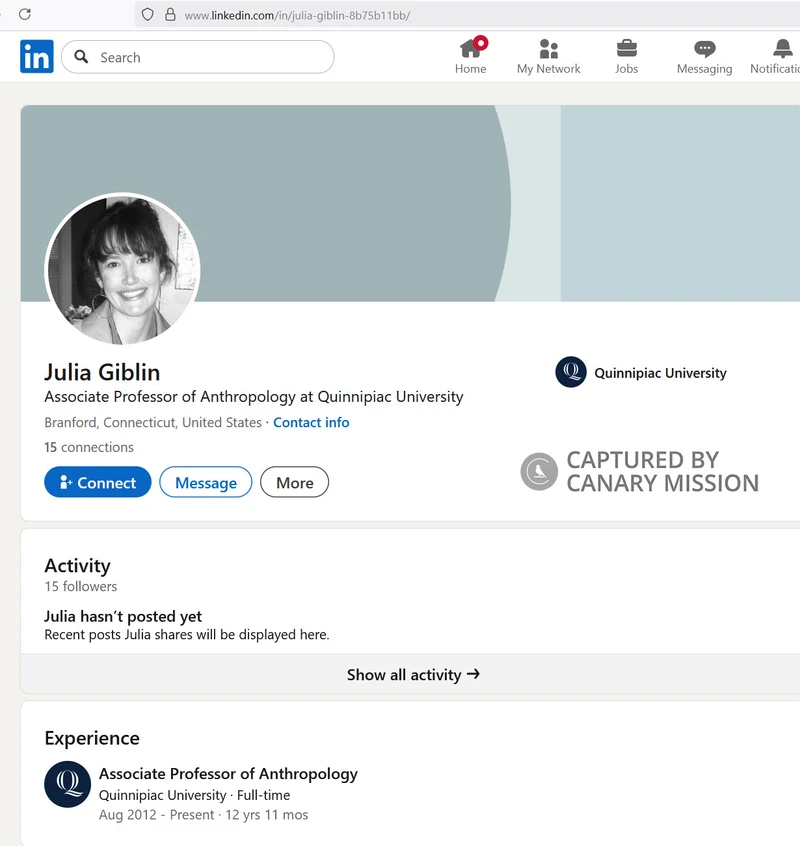Screen dimensions: 800x846
Task: Click the 15 connections text
Action: point(89,447)
